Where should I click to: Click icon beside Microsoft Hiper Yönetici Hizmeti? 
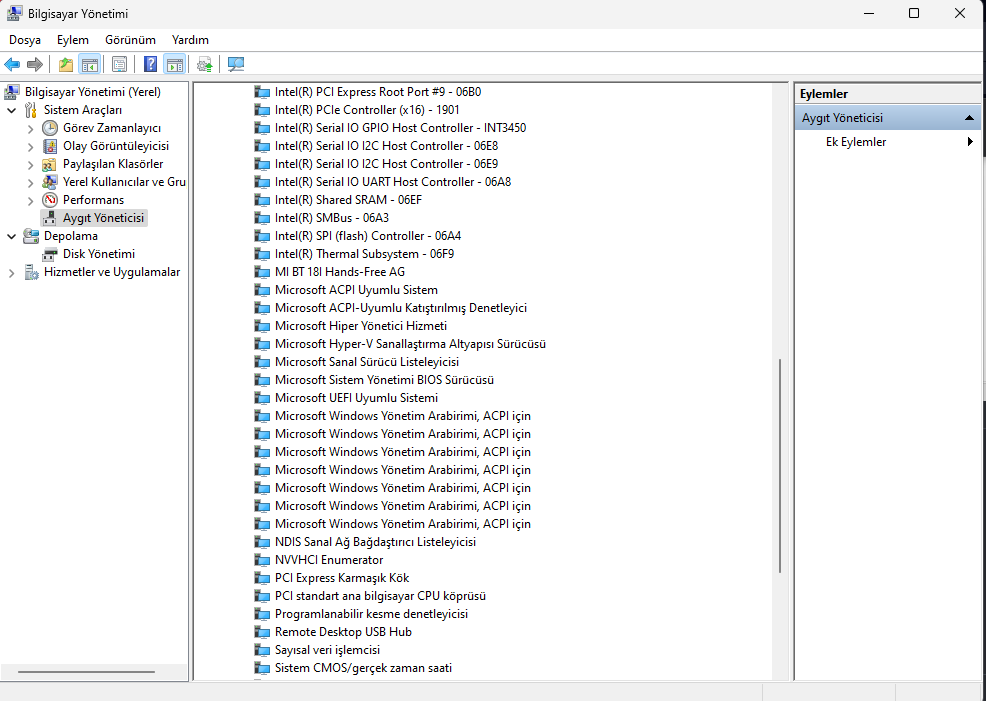pyautogui.click(x=262, y=326)
